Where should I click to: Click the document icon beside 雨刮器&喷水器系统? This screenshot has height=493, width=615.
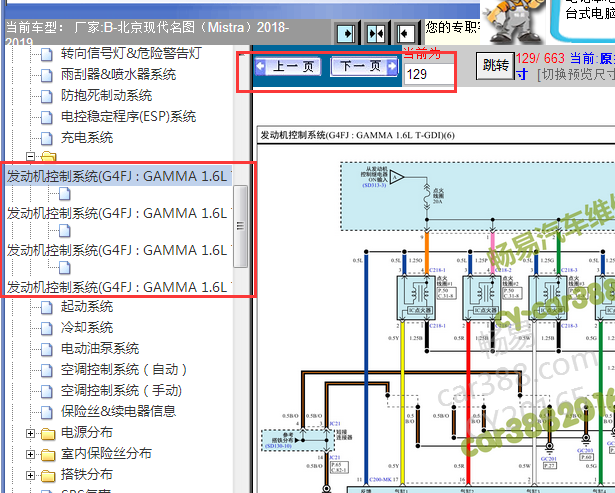click(47, 75)
